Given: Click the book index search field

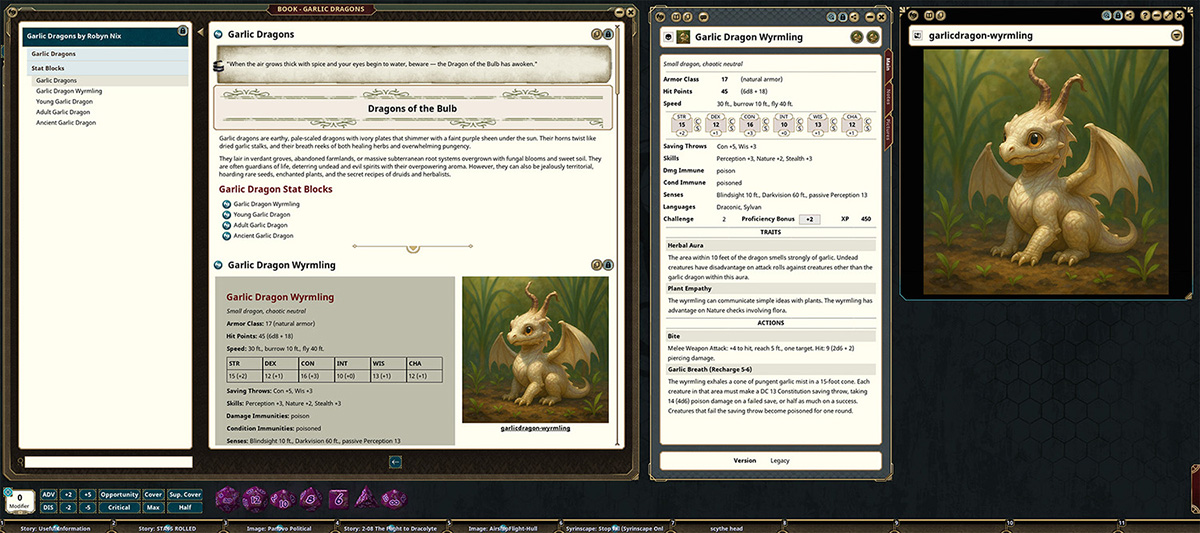Looking at the screenshot, I should [x=108, y=462].
